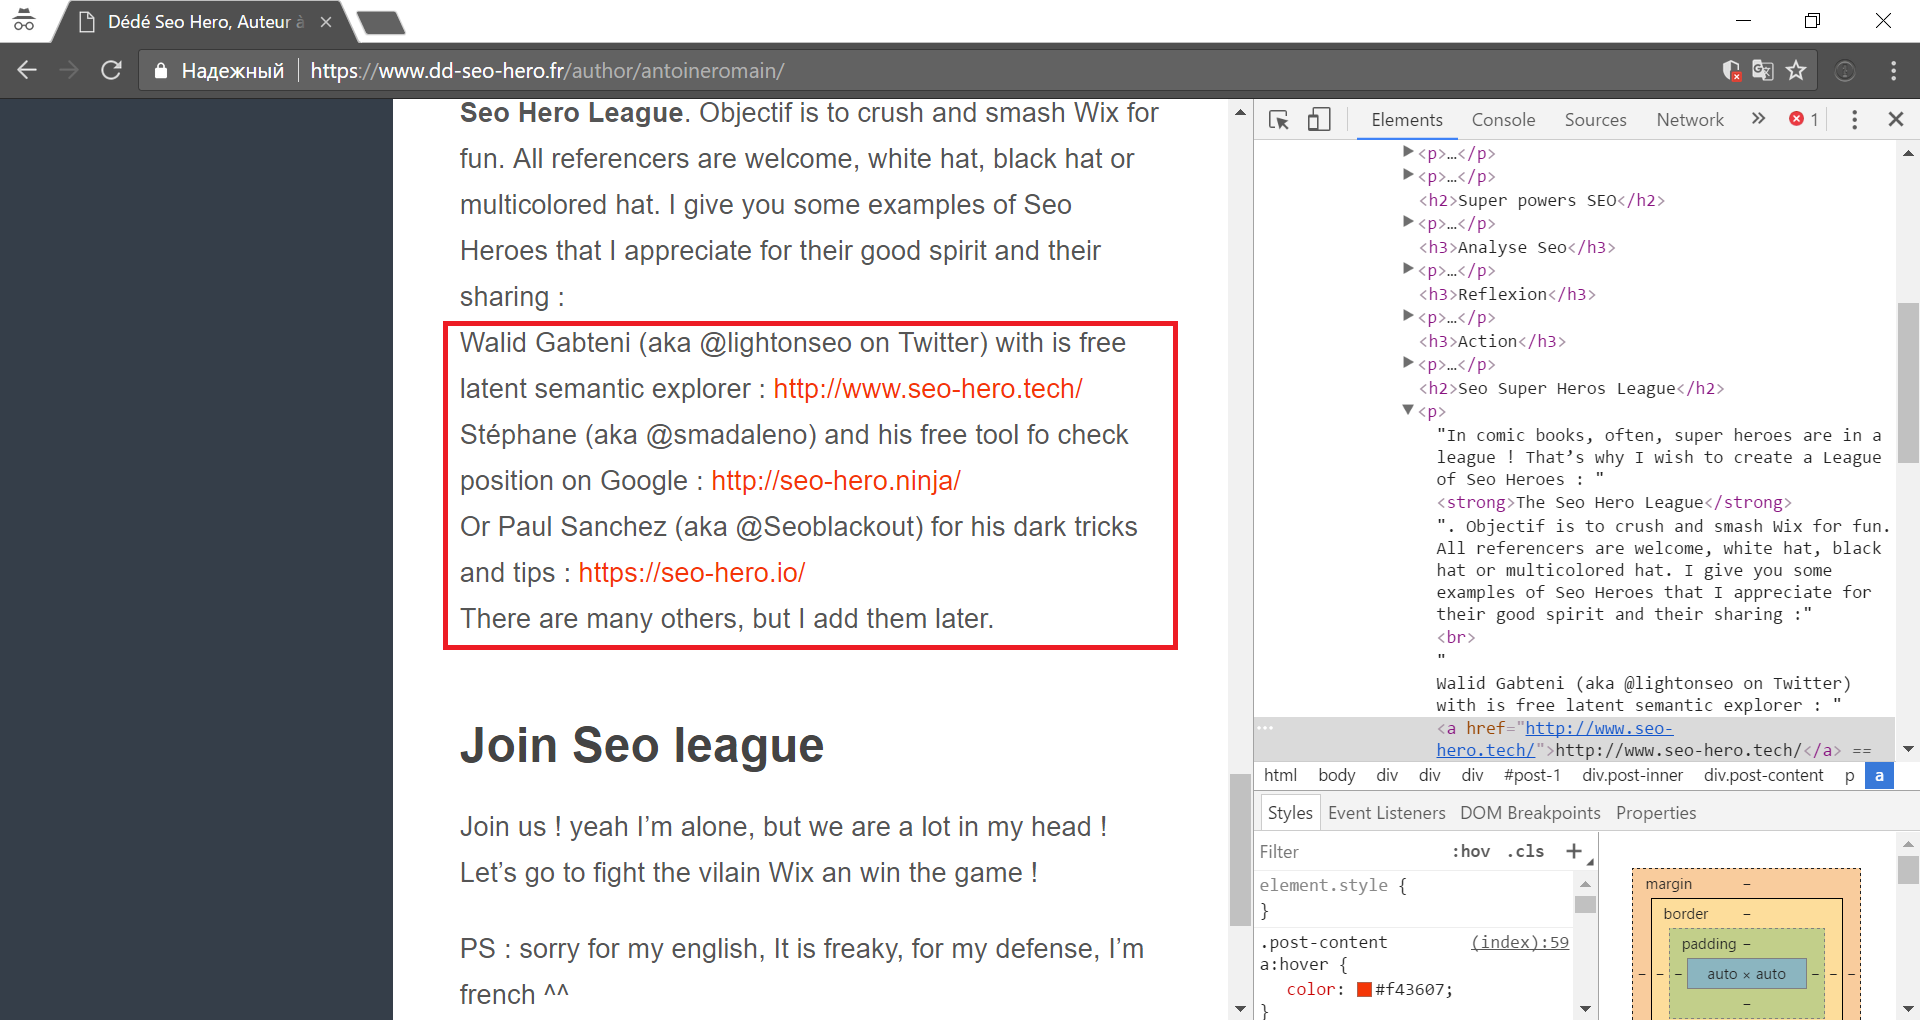
Task: Expand the <p> node above Super powers SEO
Action: [1408, 175]
